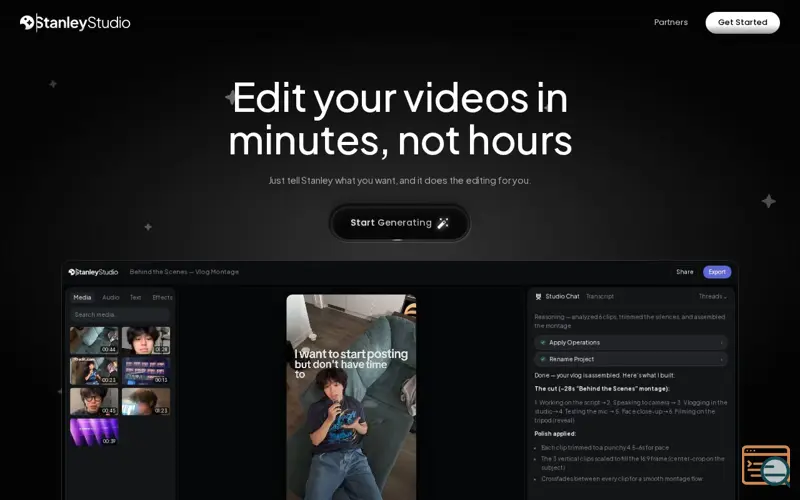
Task: Expand the Apply Operations row
Action: click(x=631, y=342)
